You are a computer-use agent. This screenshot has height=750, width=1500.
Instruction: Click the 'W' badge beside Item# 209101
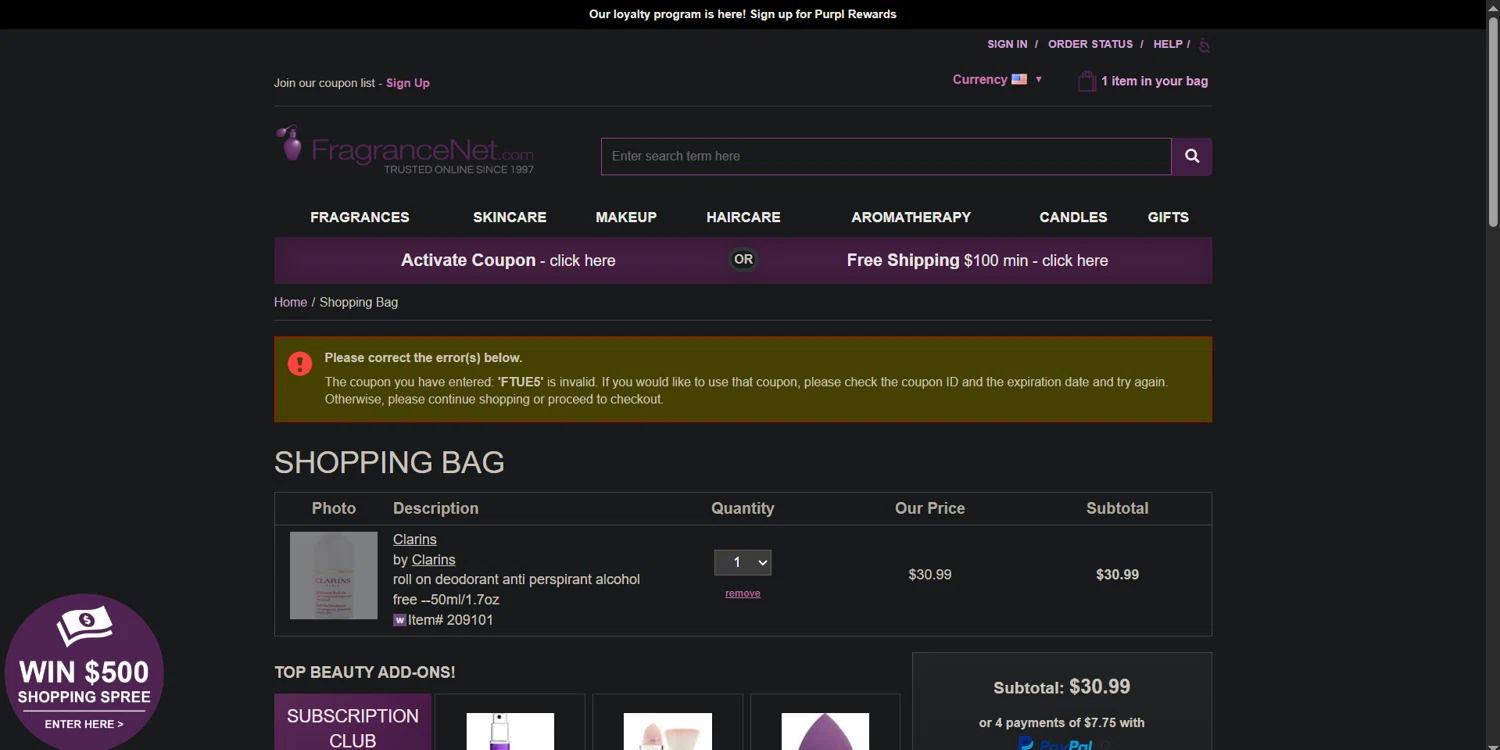coord(400,620)
